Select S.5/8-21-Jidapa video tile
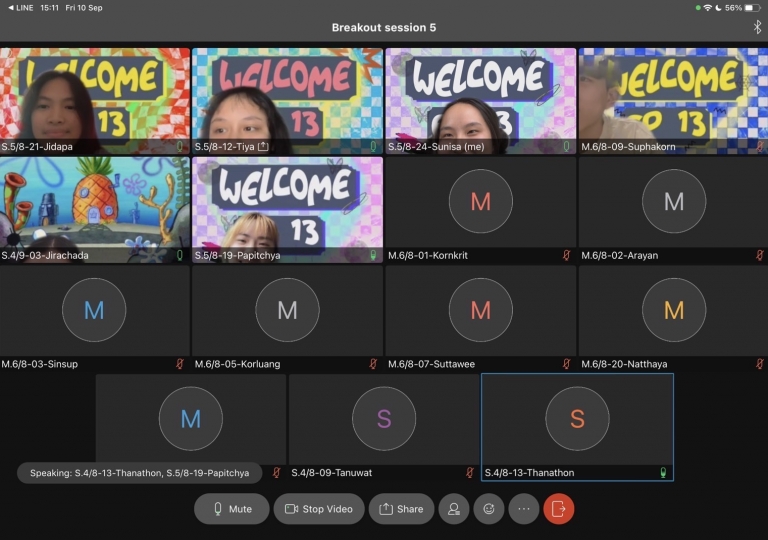This screenshot has height=540, width=768. [x=95, y=101]
